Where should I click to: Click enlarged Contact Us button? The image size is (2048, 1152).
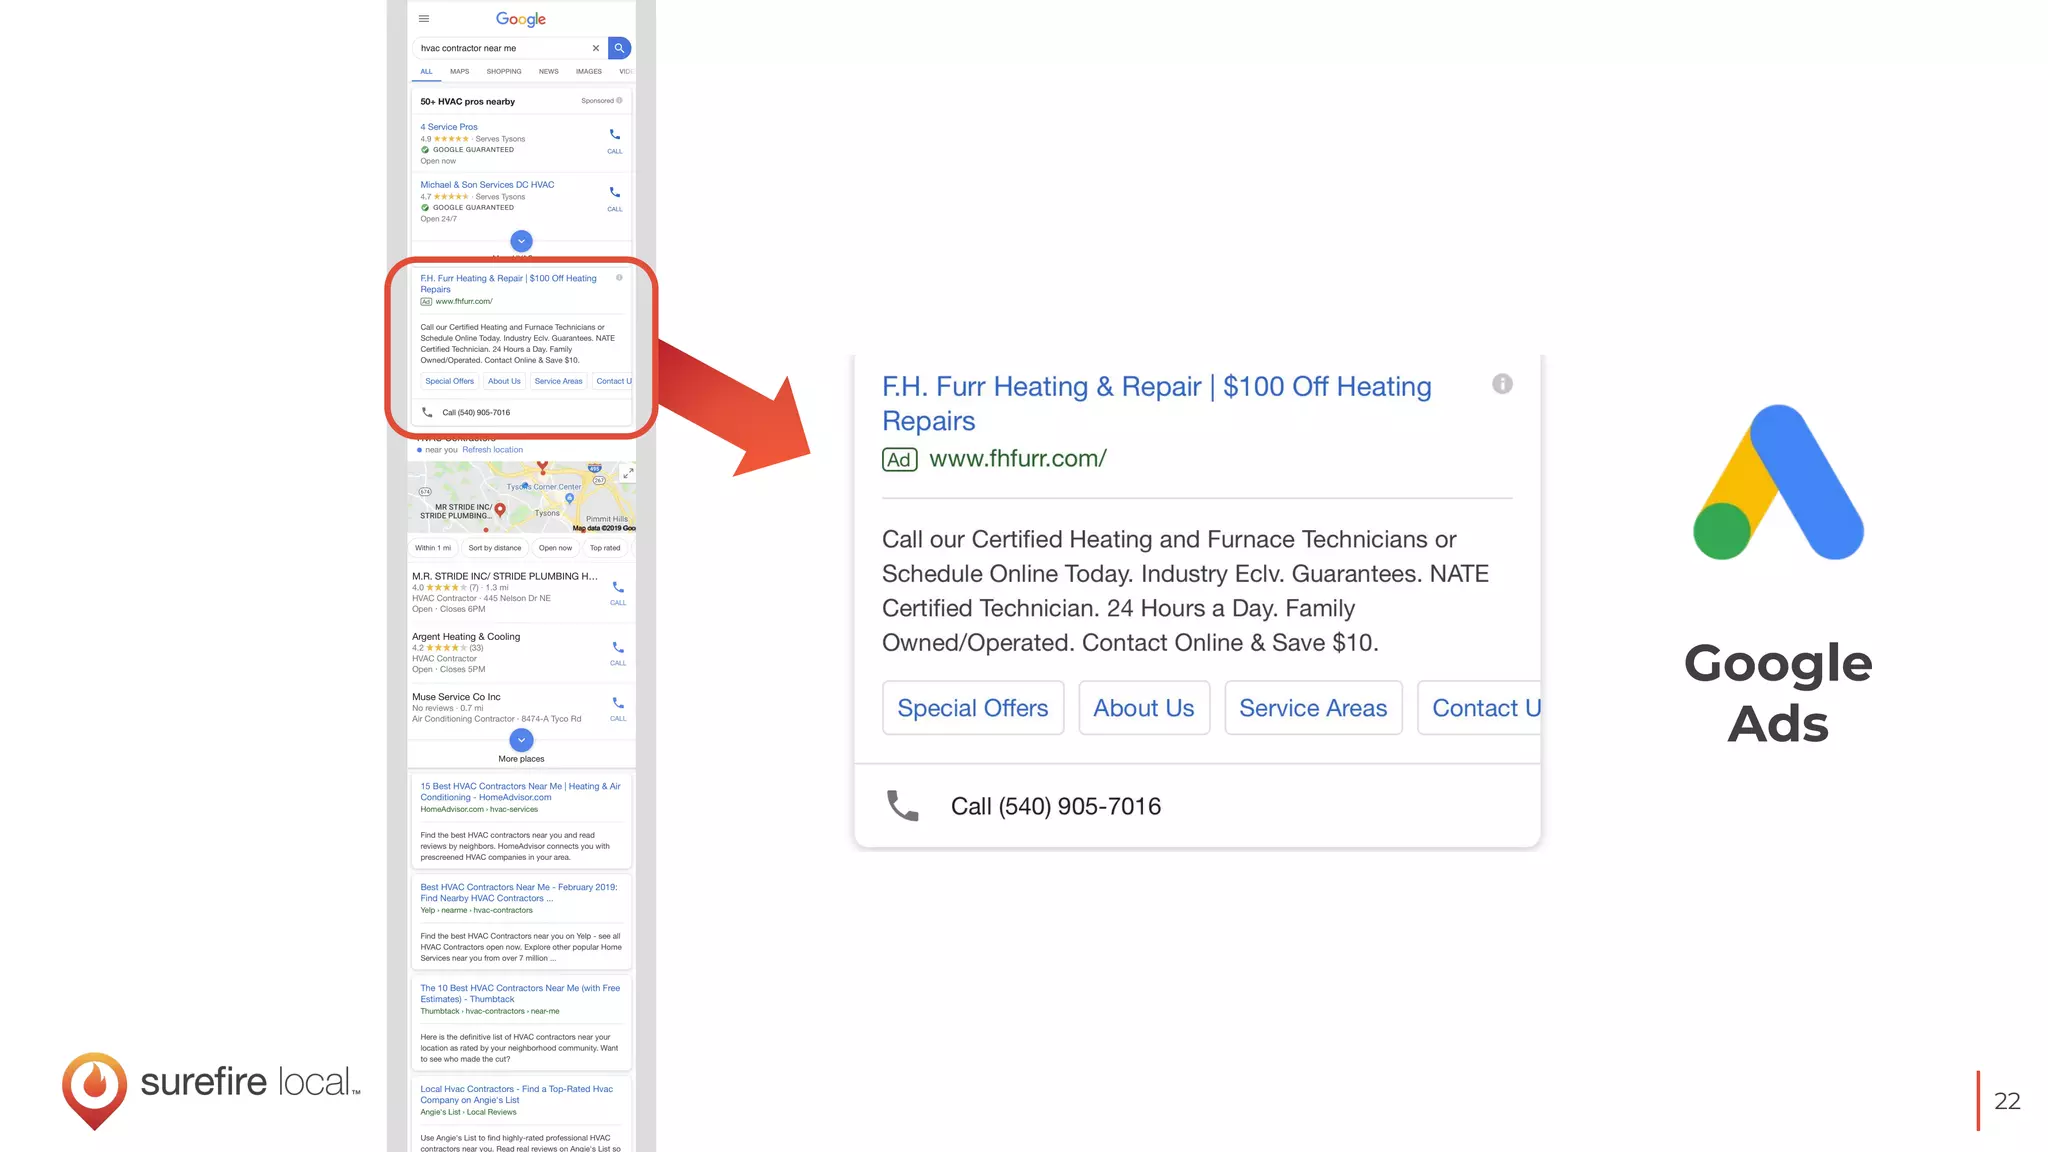[1480, 708]
